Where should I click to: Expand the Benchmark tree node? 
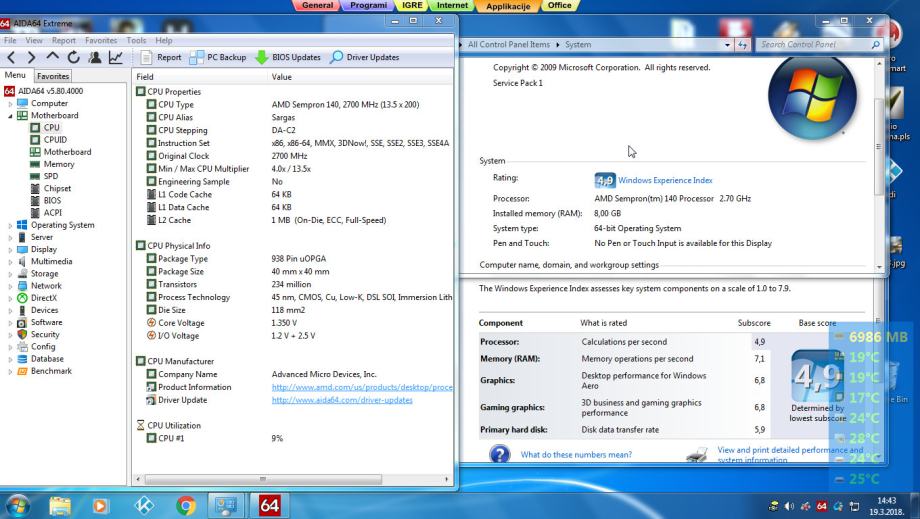[11, 371]
